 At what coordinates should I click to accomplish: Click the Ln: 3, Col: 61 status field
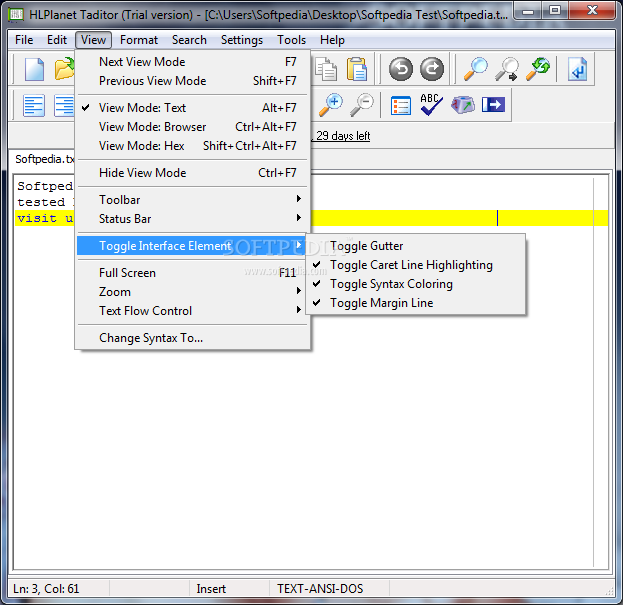[x=58, y=588]
